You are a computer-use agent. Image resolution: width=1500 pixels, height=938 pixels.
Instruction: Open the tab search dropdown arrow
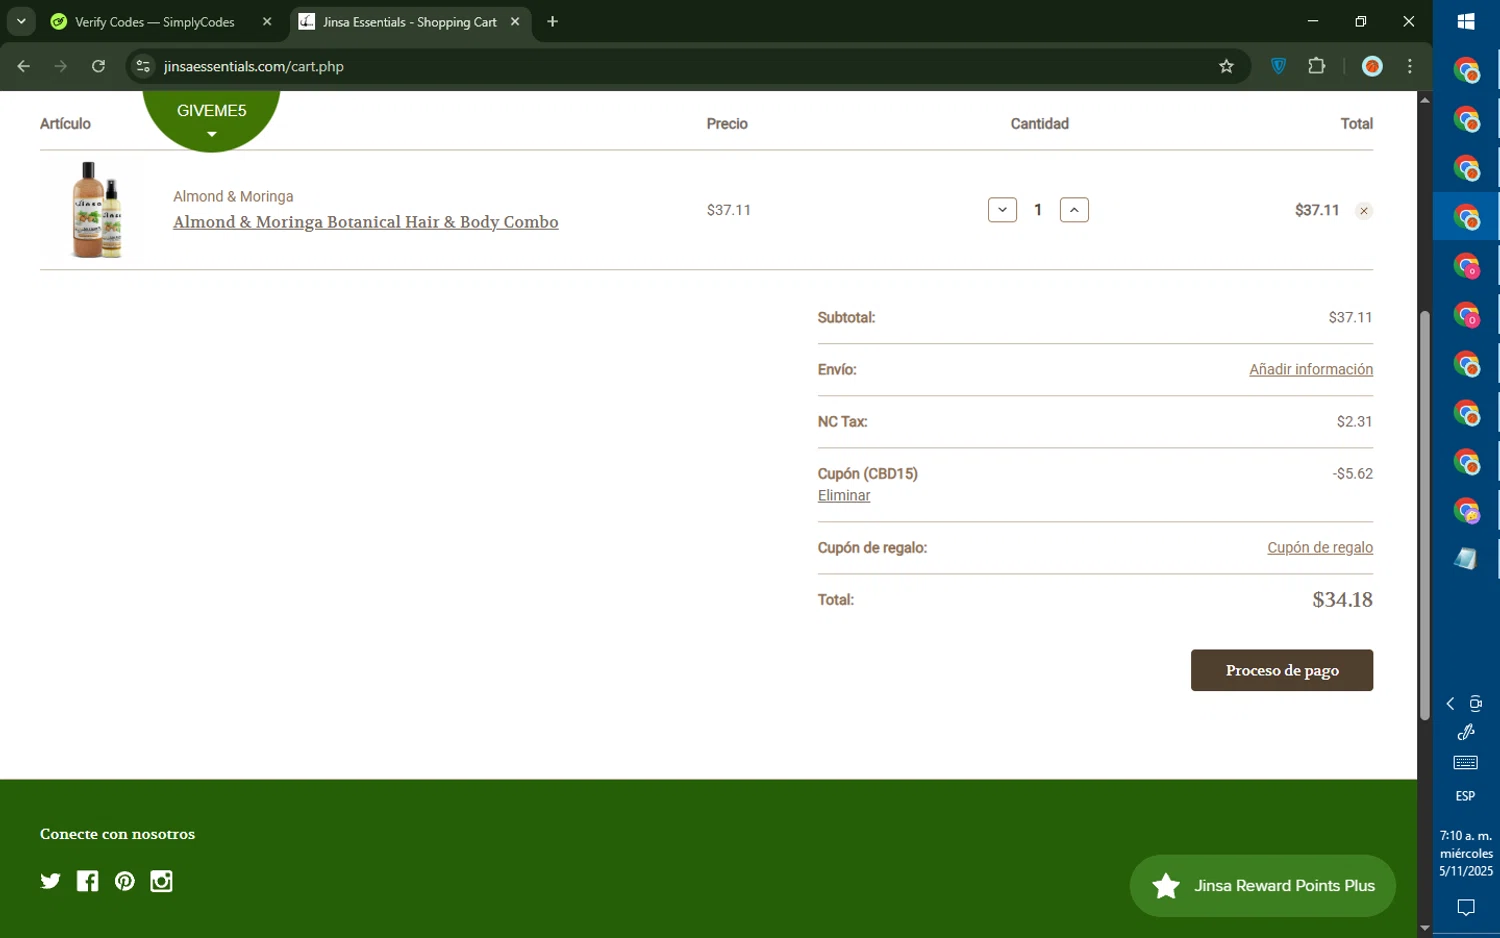(21, 22)
